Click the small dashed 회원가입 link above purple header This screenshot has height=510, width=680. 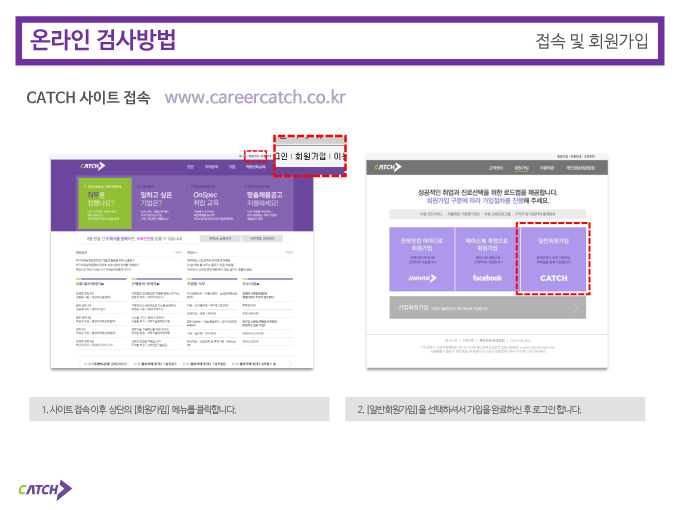point(255,156)
